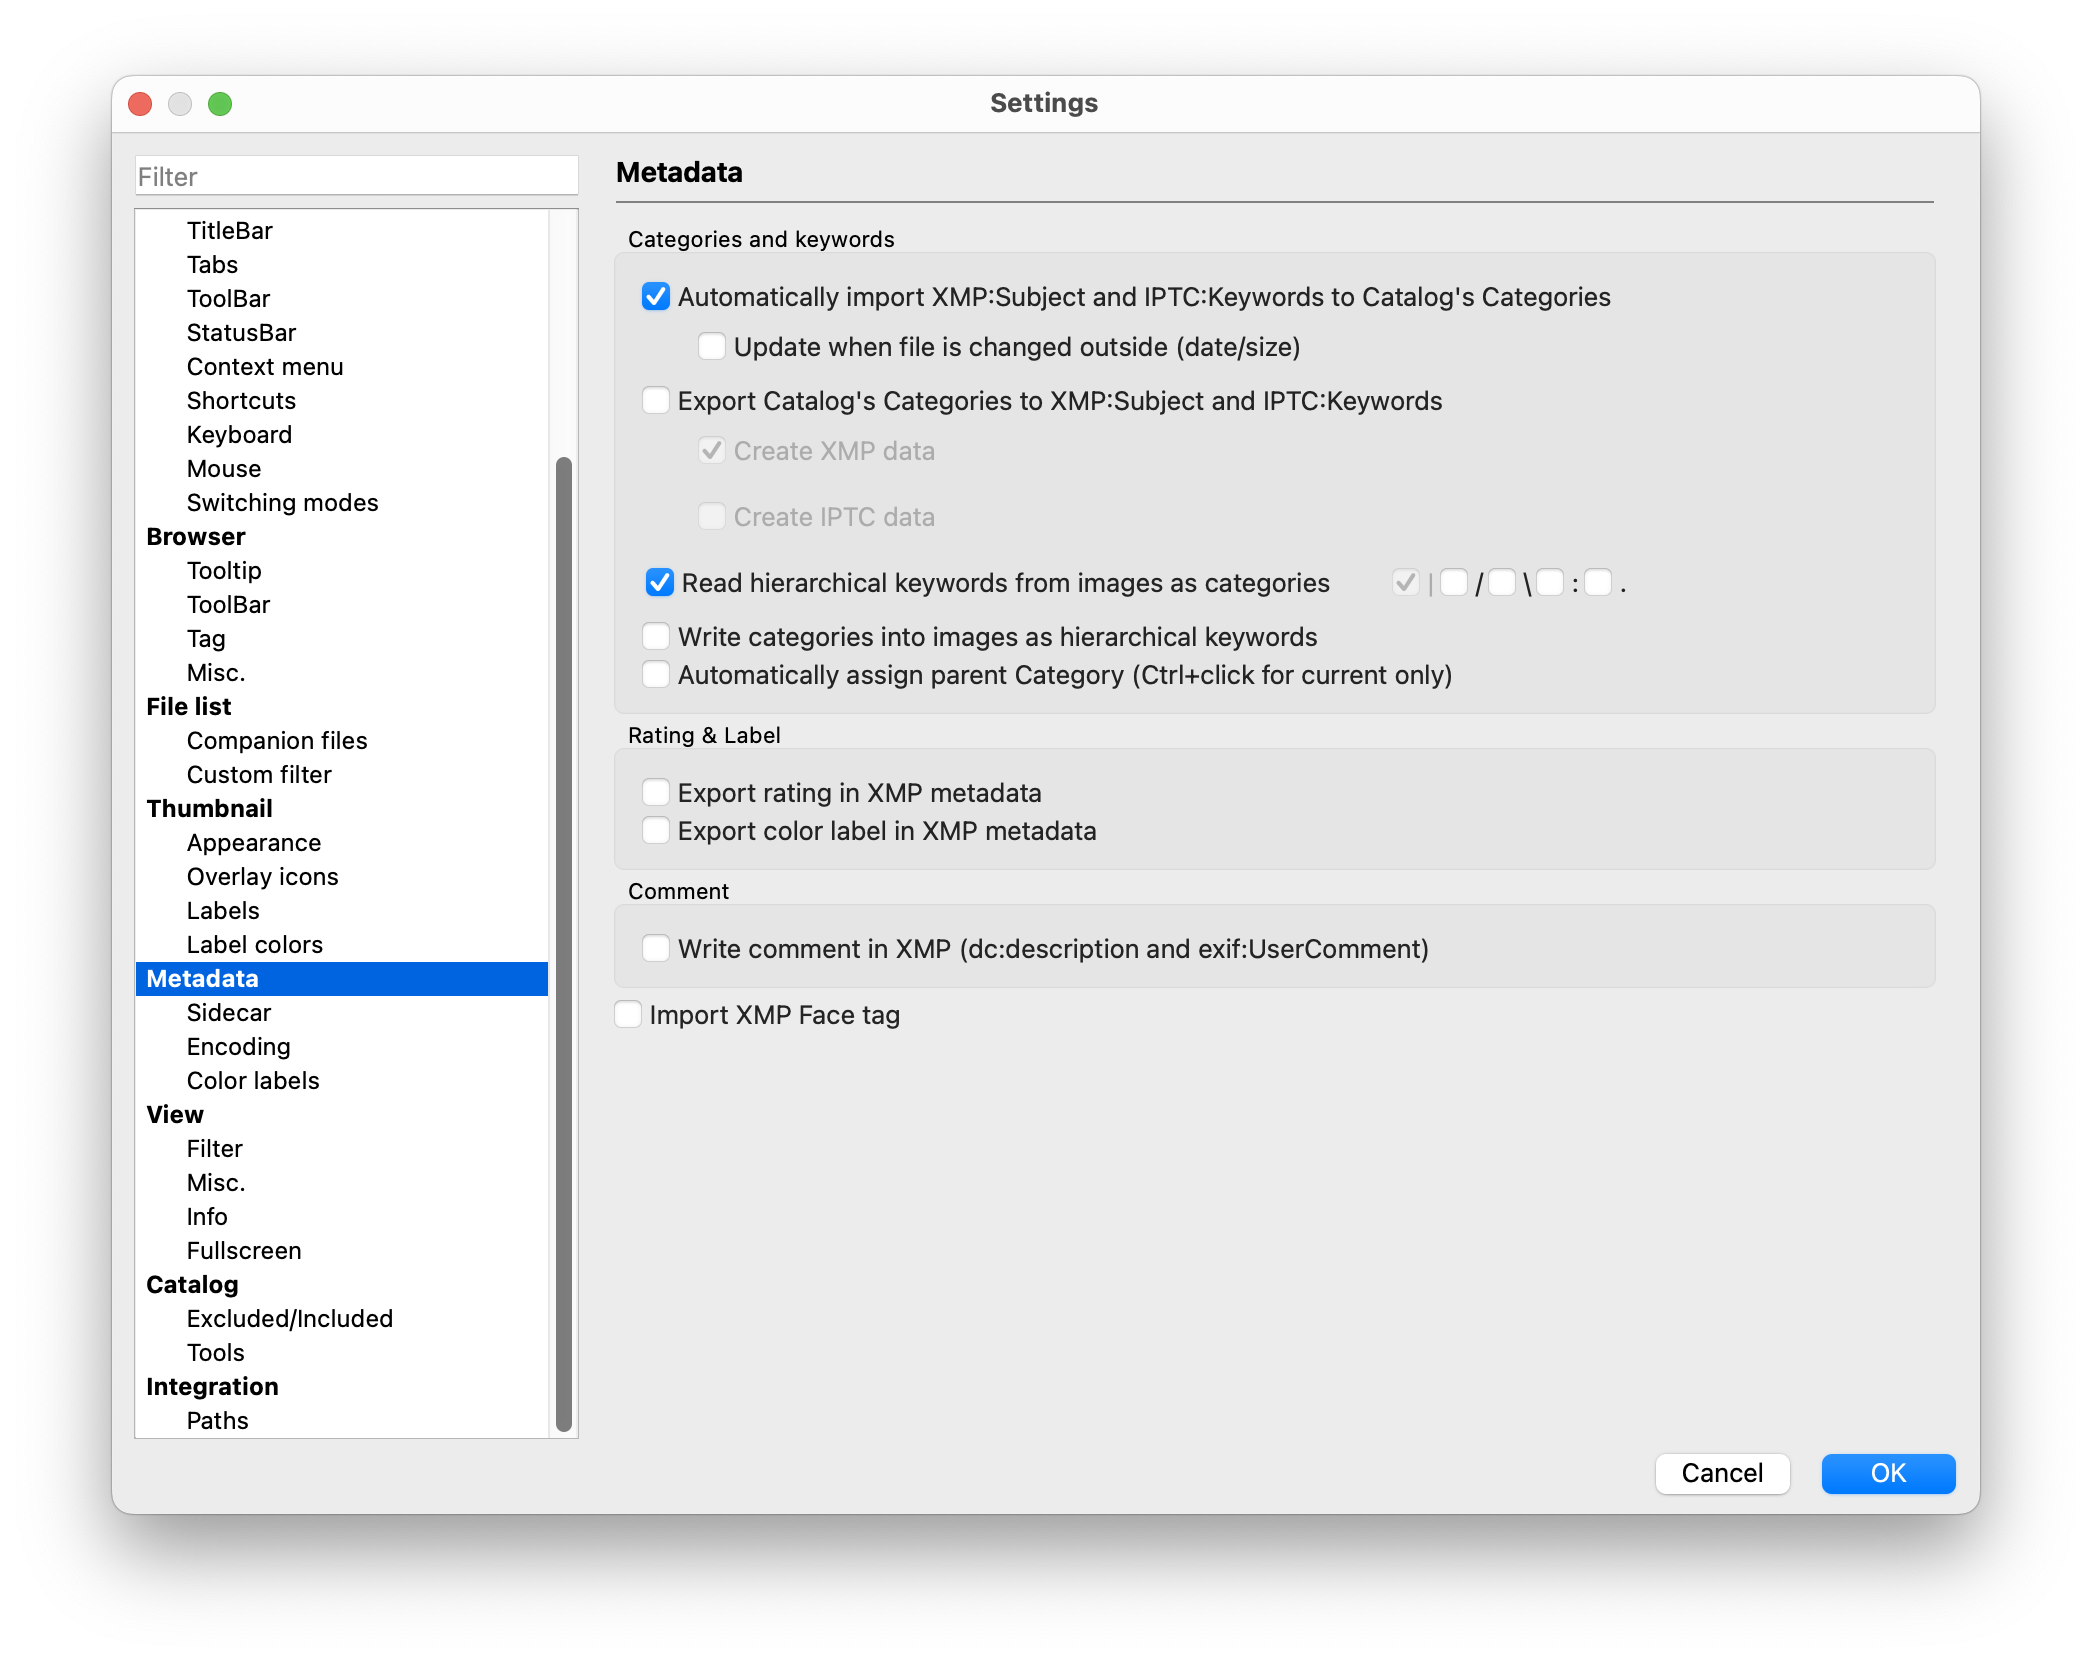Image resolution: width=2092 pixels, height=1662 pixels.
Task: Tick the slash separator checkbox
Action: pos(1454,583)
